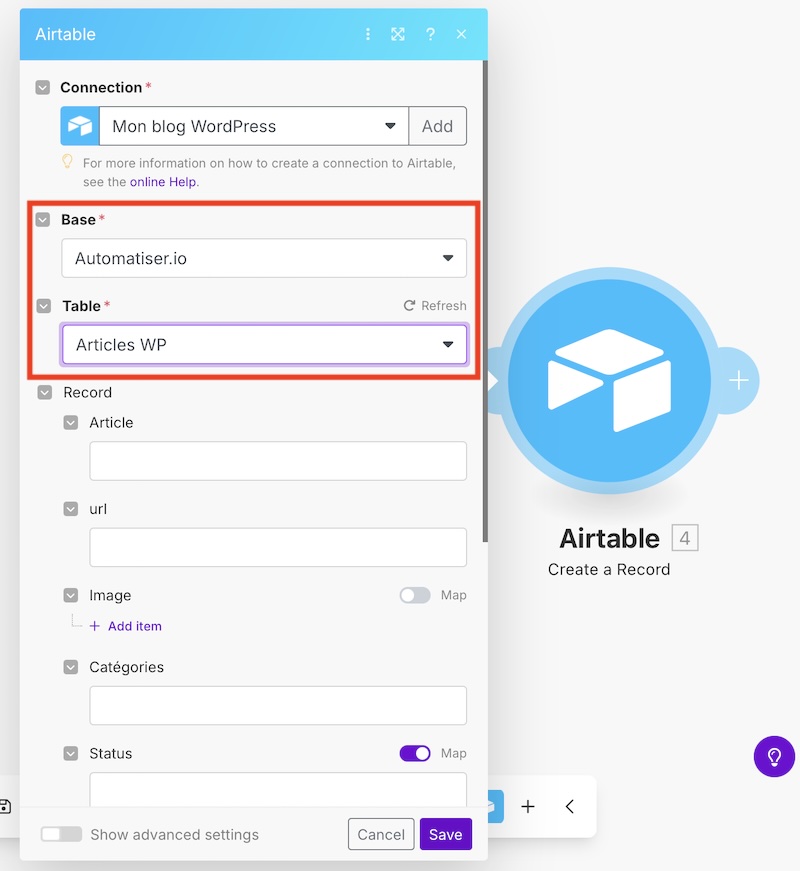Viewport: 800px width, 871px height.
Task: Click into the Status input field
Action: tap(278, 789)
